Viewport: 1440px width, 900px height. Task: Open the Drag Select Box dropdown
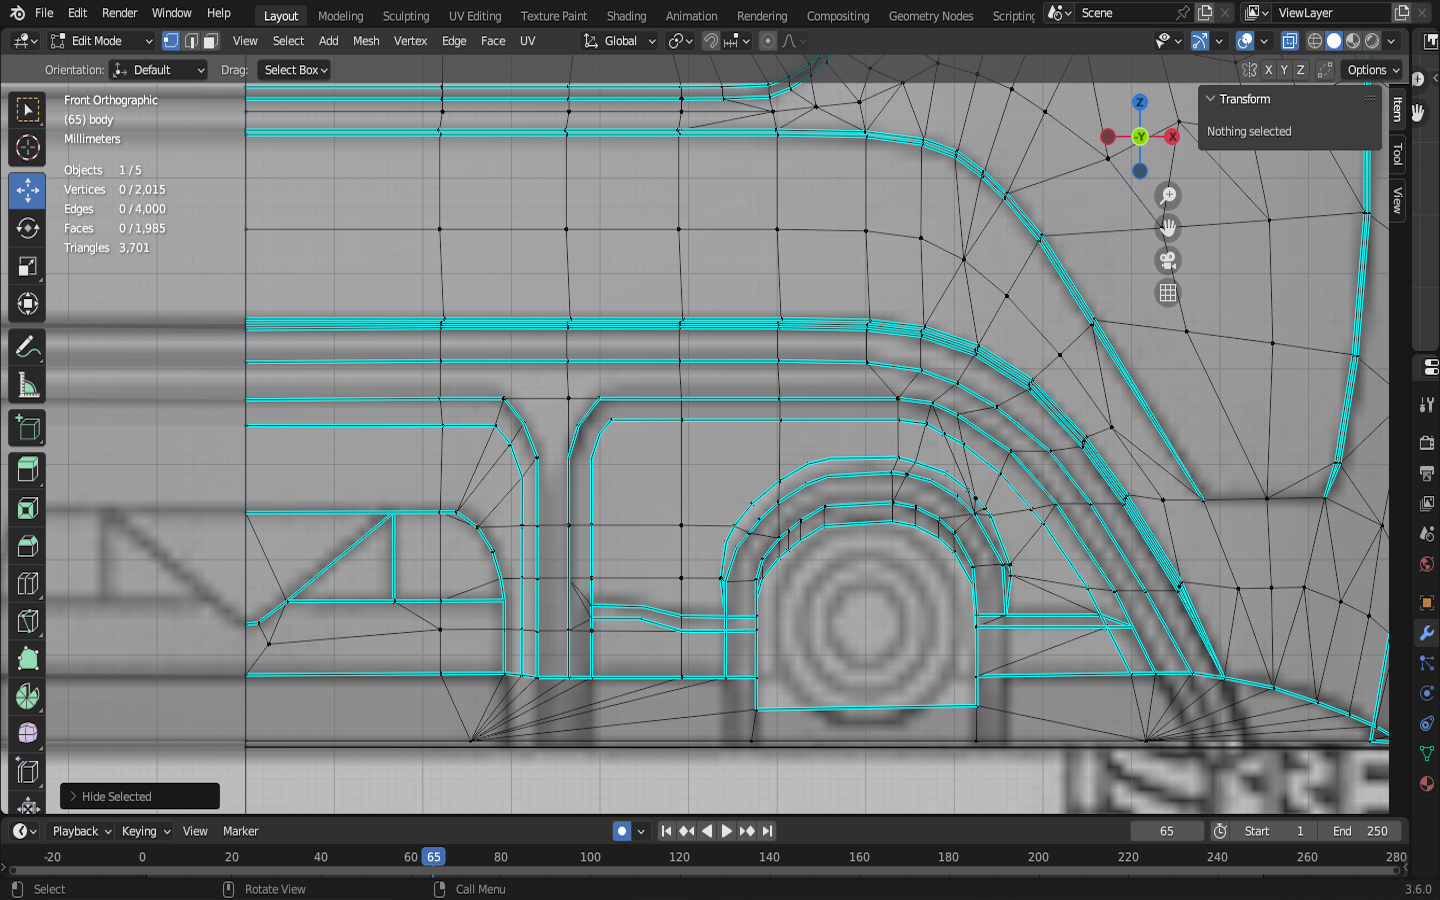[295, 70]
